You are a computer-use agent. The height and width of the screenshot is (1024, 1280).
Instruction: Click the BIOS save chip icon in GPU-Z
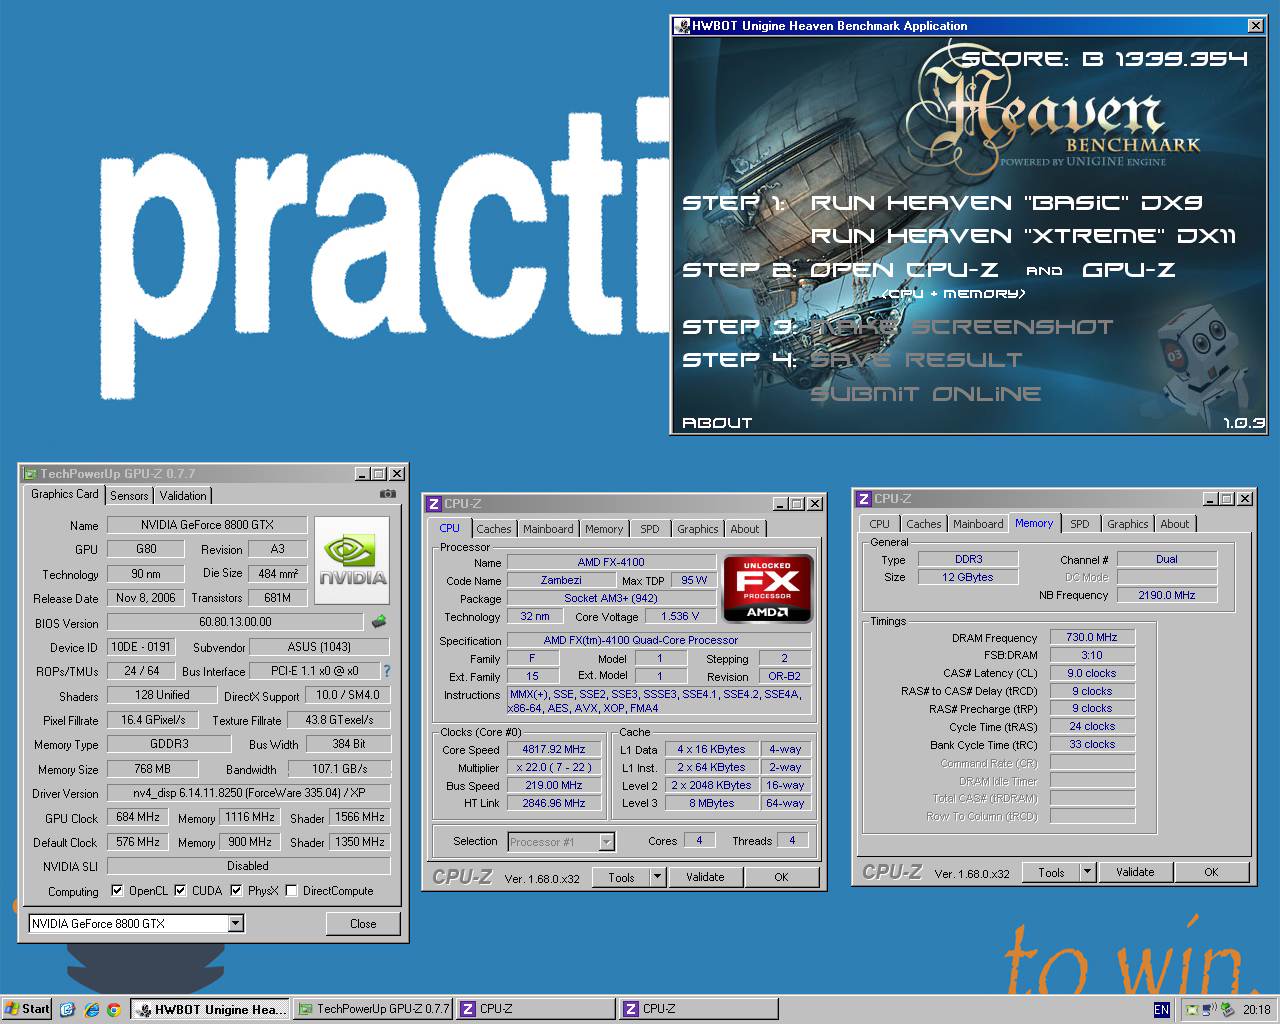point(379,621)
